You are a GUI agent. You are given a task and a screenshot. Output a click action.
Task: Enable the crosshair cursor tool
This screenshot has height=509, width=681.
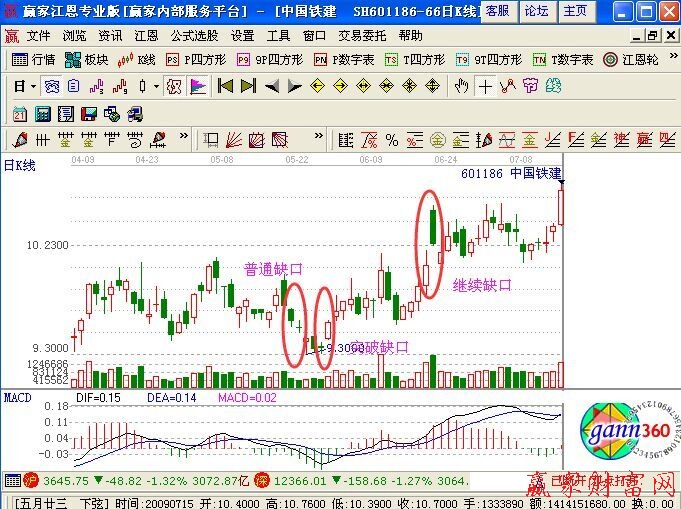[x=485, y=86]
